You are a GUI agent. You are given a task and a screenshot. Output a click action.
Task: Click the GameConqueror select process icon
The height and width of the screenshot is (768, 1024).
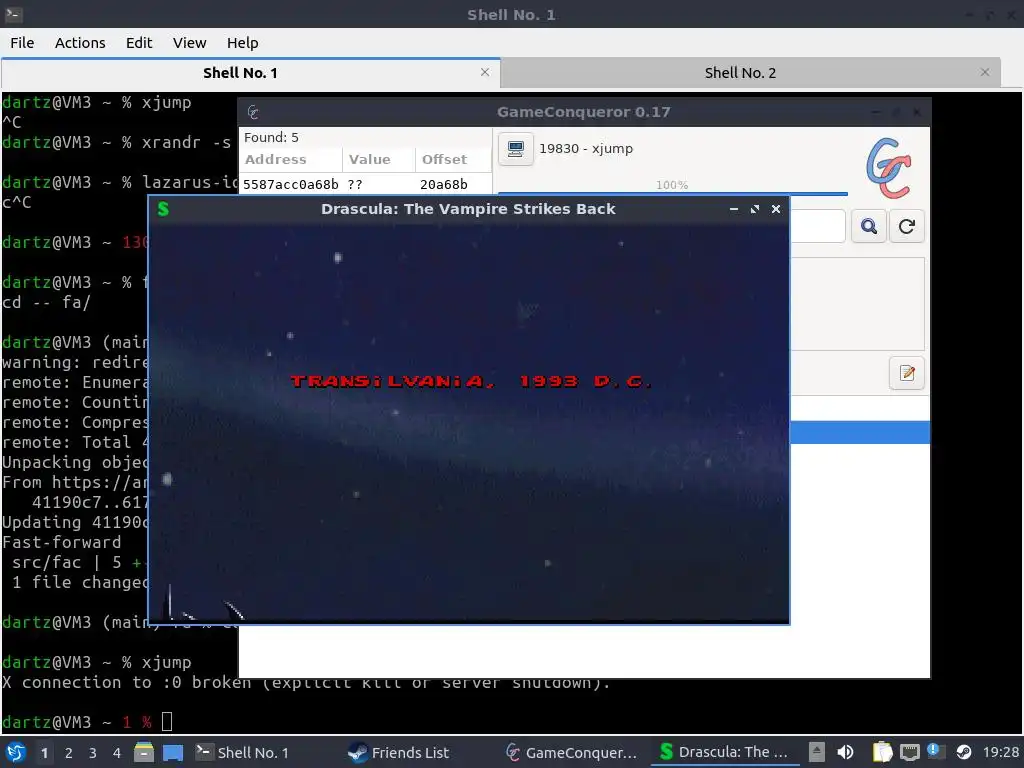click(515, 148)
